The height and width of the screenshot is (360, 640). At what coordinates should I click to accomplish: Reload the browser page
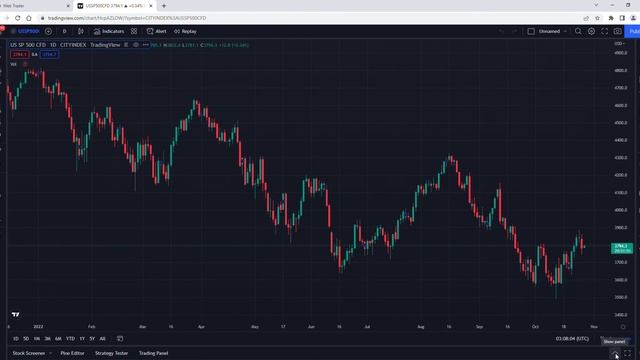pos(18,18)
